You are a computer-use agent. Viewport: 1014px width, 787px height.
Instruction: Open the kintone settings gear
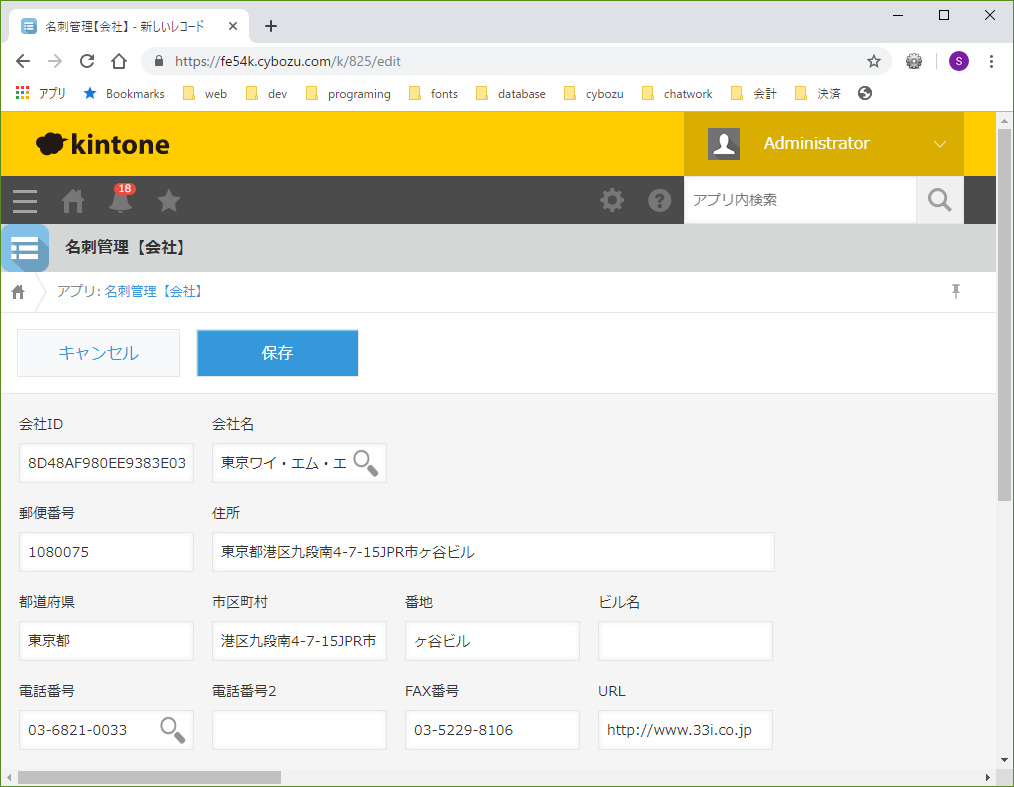click(x=612, y=200)
